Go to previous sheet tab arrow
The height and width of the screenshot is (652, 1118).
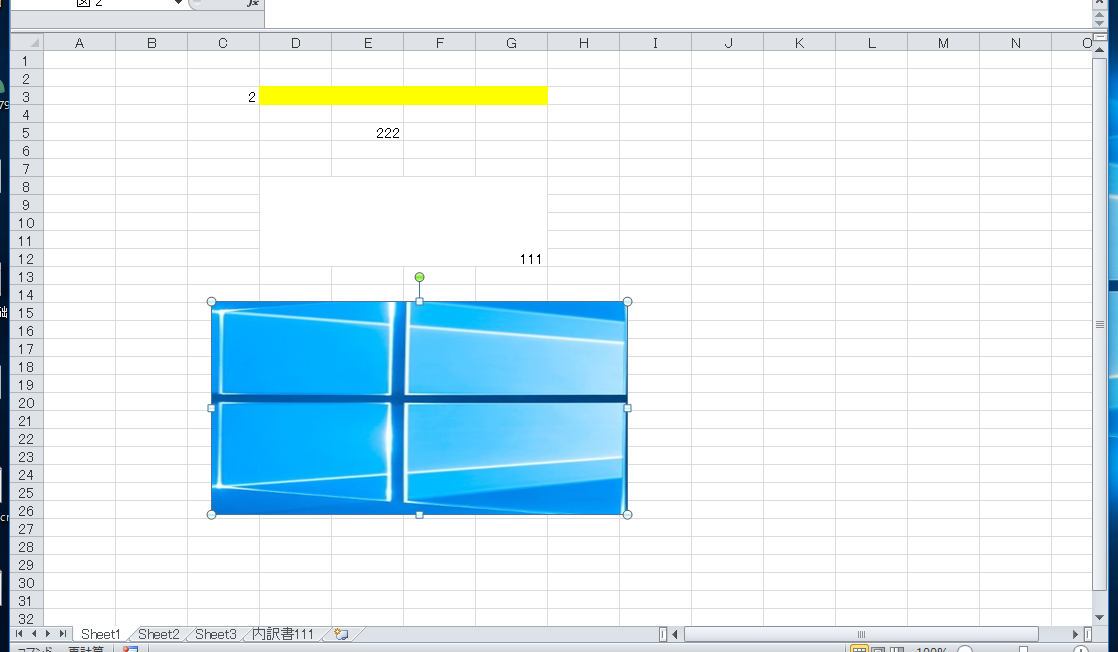pos(34,633)
